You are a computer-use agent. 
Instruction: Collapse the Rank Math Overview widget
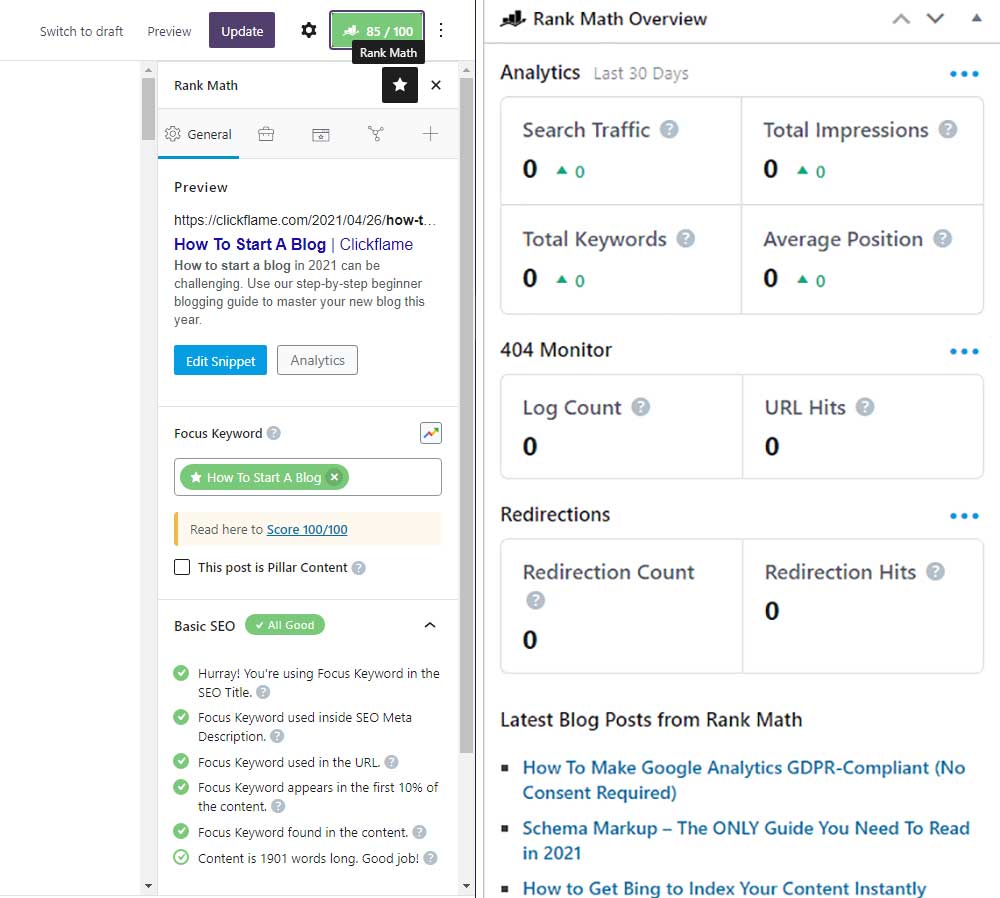tap(977, 18)
